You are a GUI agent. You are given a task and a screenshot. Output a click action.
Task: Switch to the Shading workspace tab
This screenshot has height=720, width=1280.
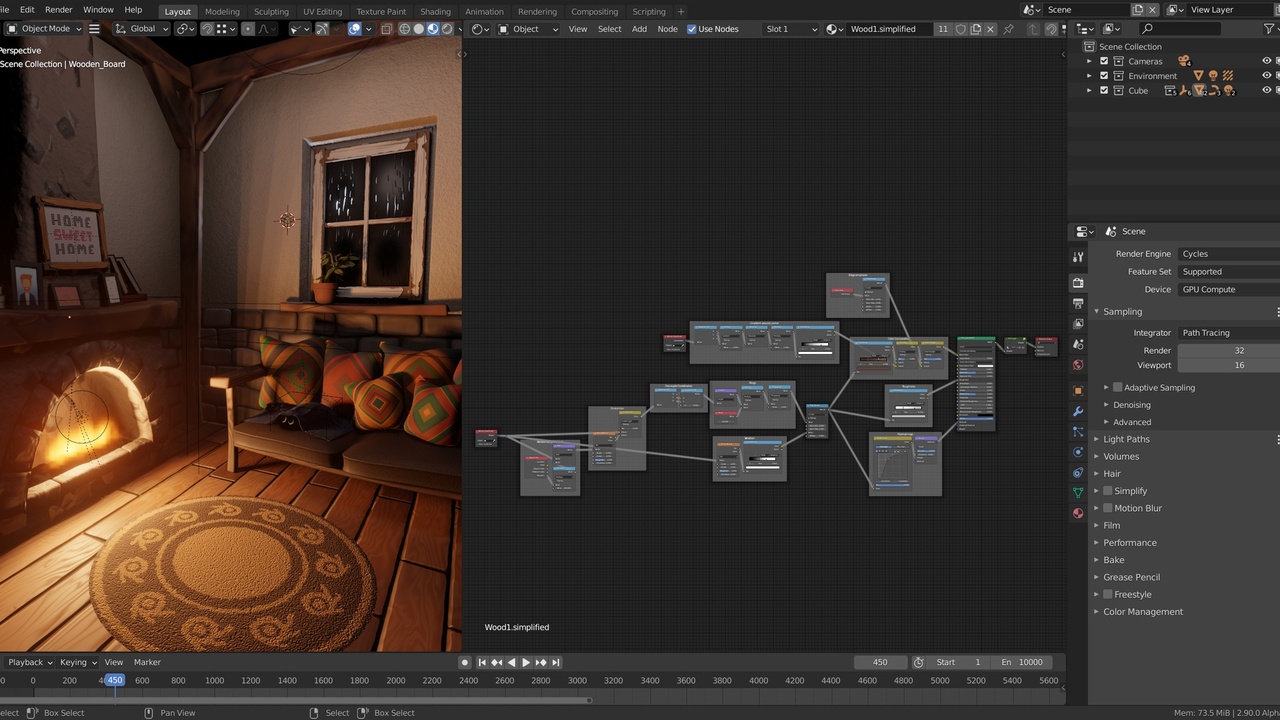coord(435,11)
